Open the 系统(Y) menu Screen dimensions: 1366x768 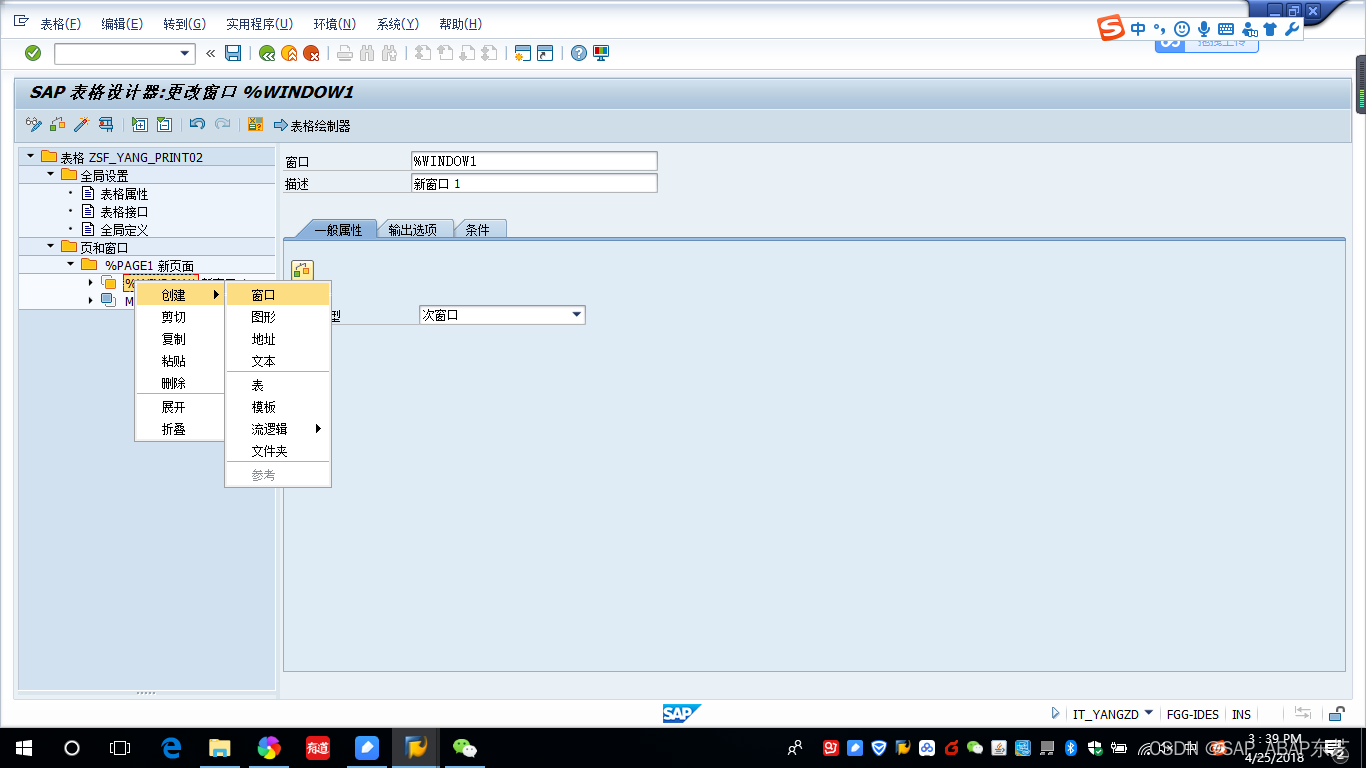pos(397,24)
